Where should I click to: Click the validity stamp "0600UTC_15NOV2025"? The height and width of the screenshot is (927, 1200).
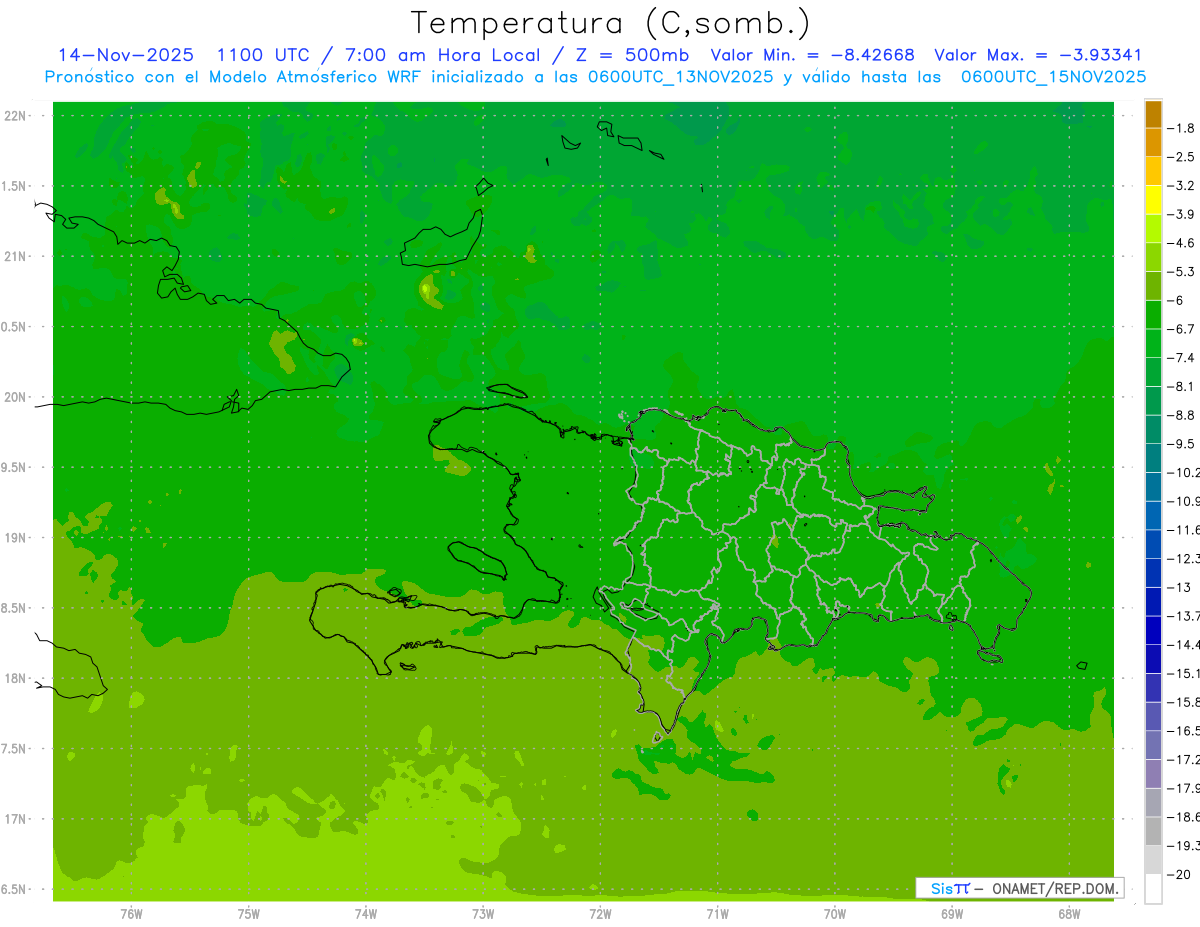[1053, 77]
